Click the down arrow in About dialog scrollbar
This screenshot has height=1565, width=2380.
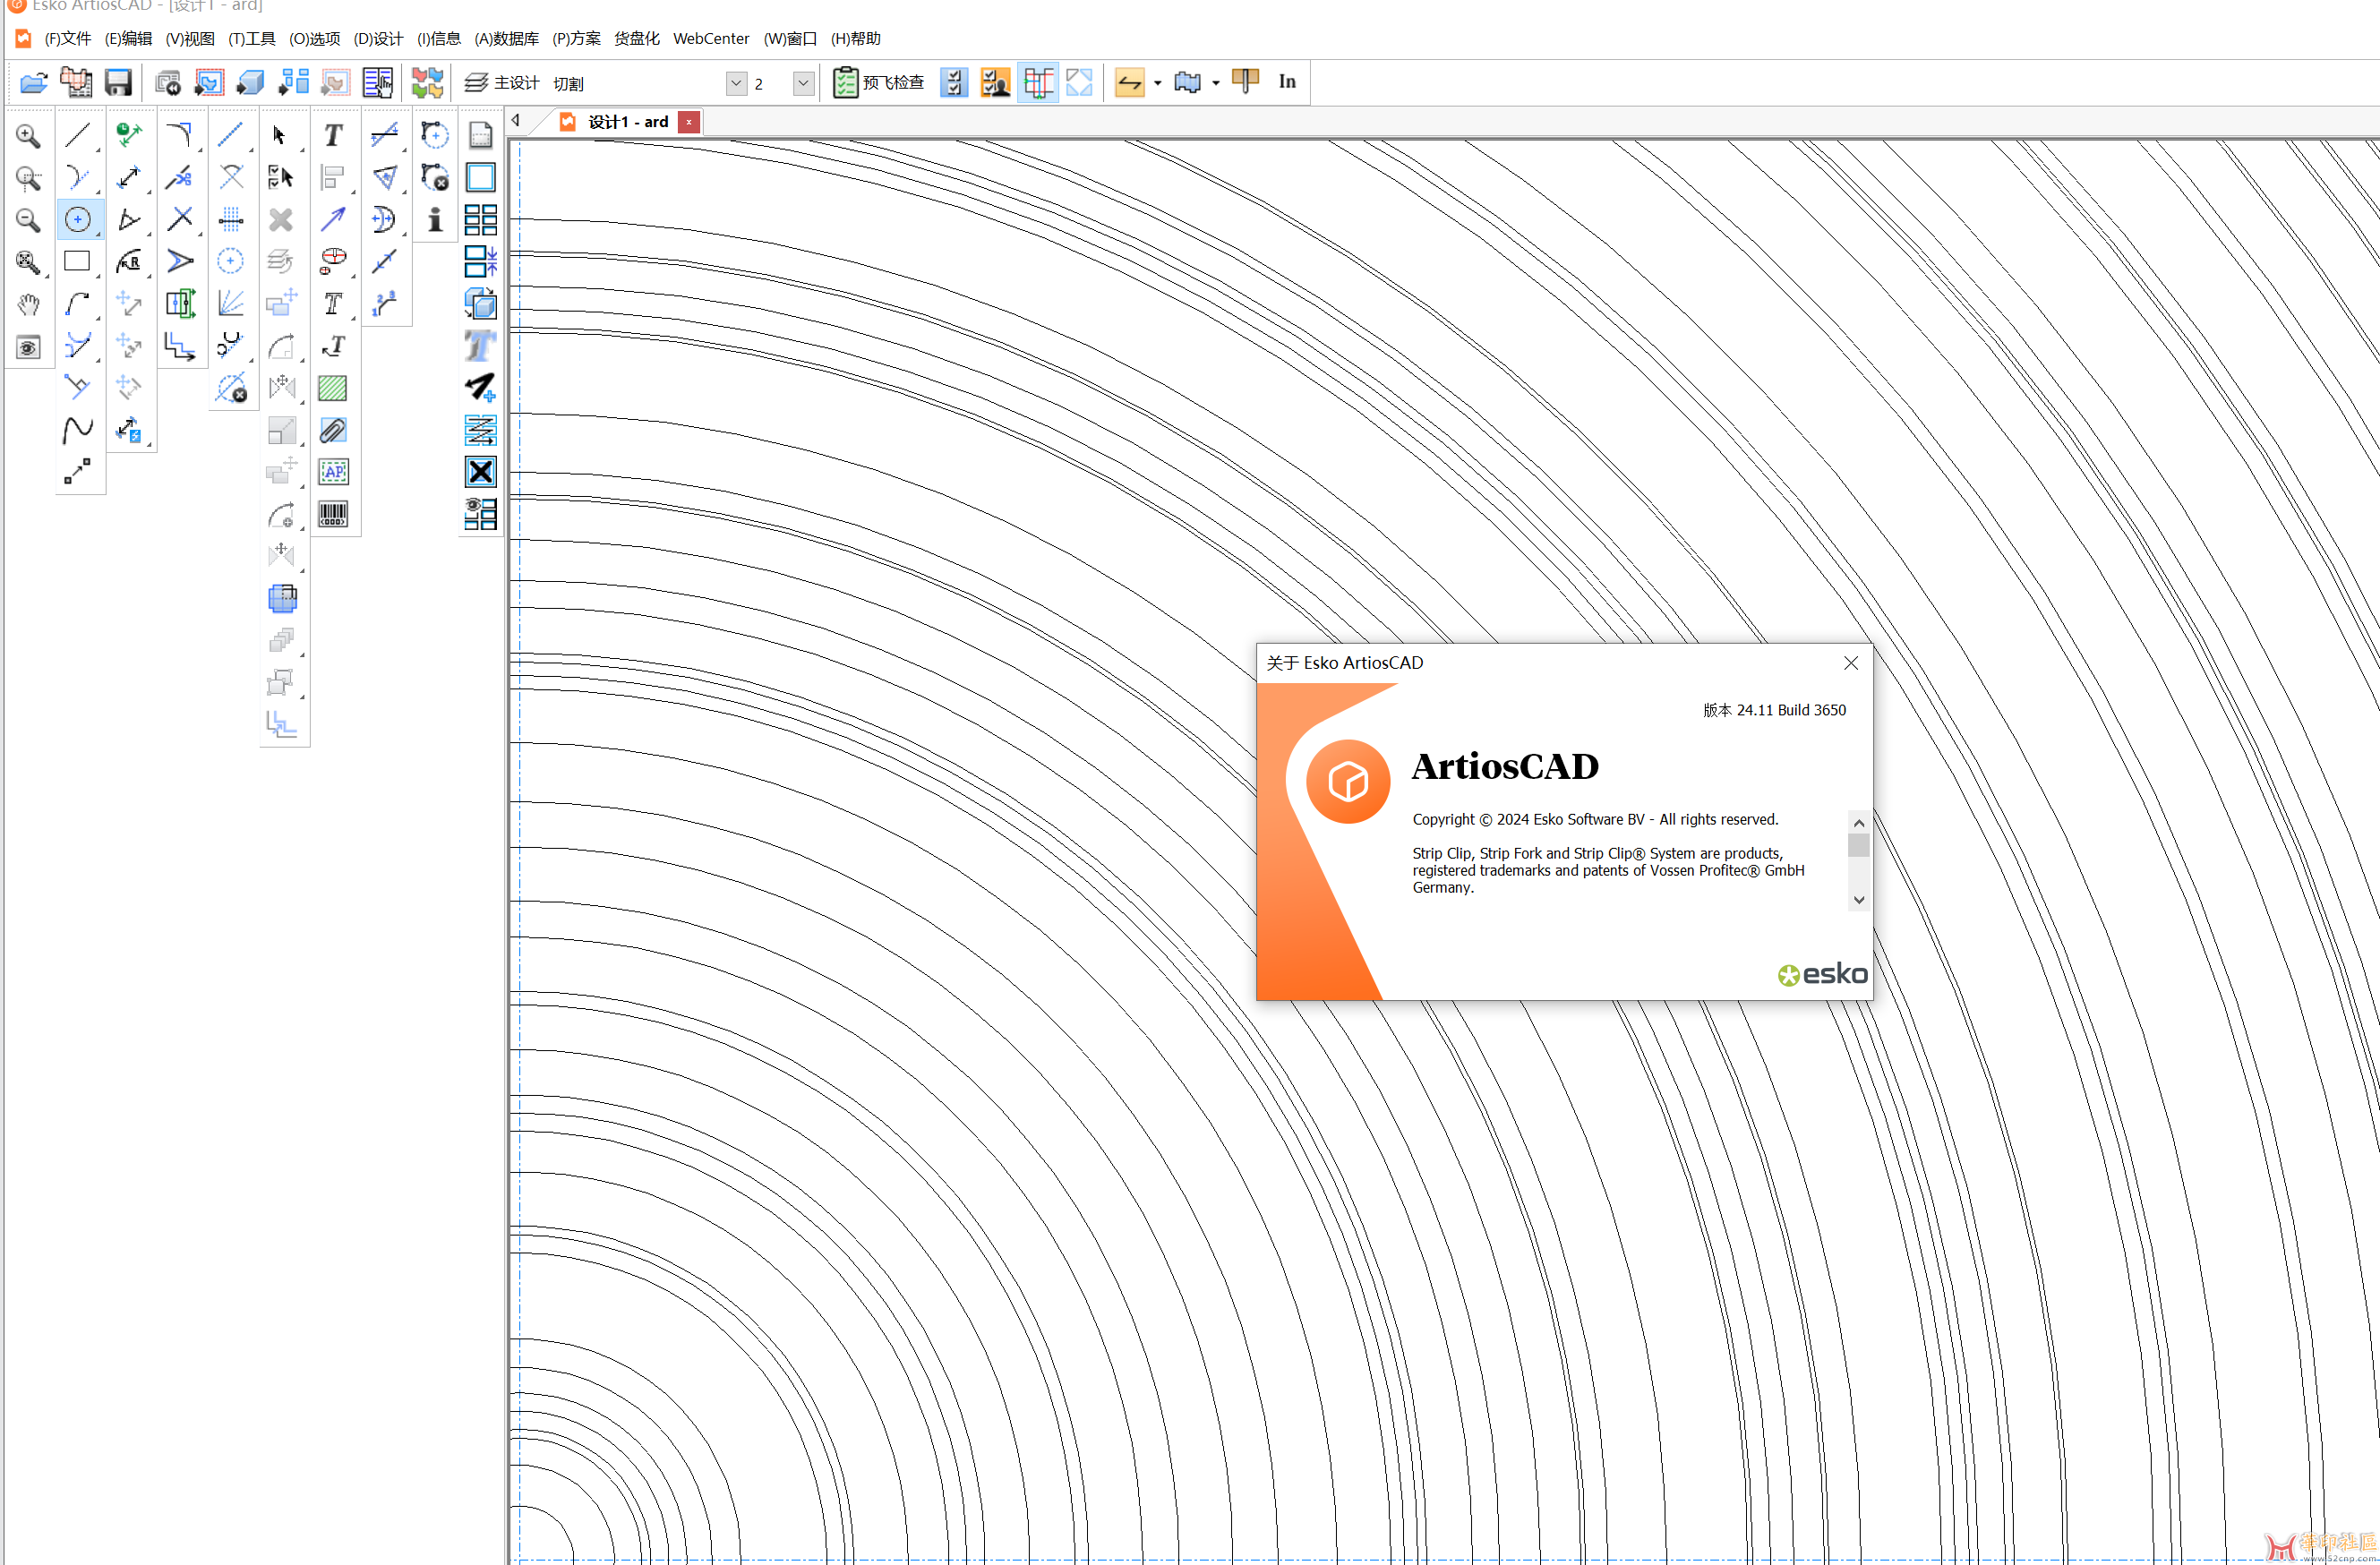[x=1859, y=900]
